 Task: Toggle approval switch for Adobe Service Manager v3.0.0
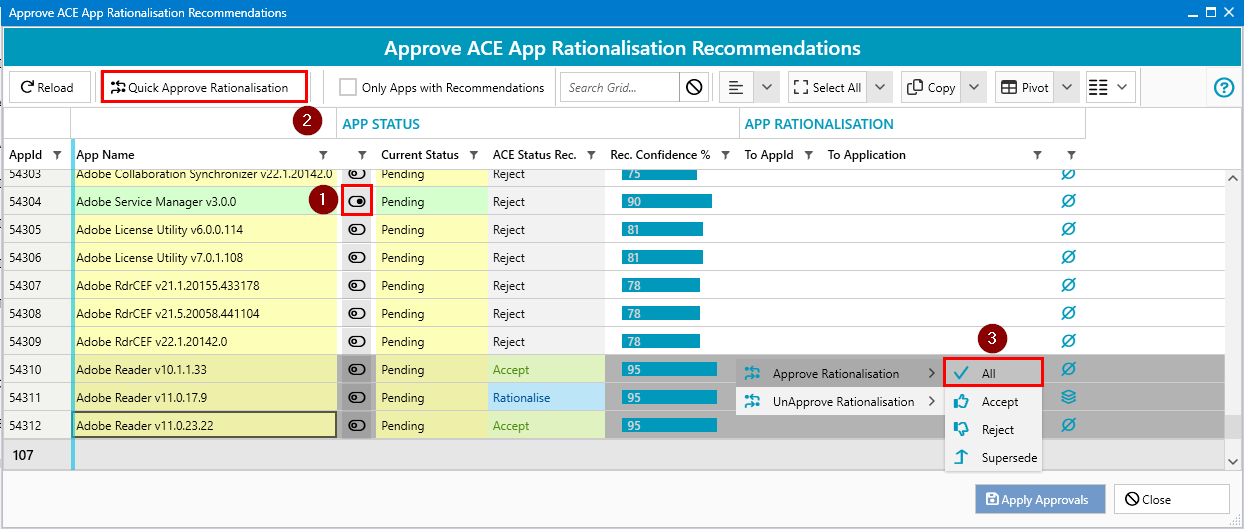[357, 202]
